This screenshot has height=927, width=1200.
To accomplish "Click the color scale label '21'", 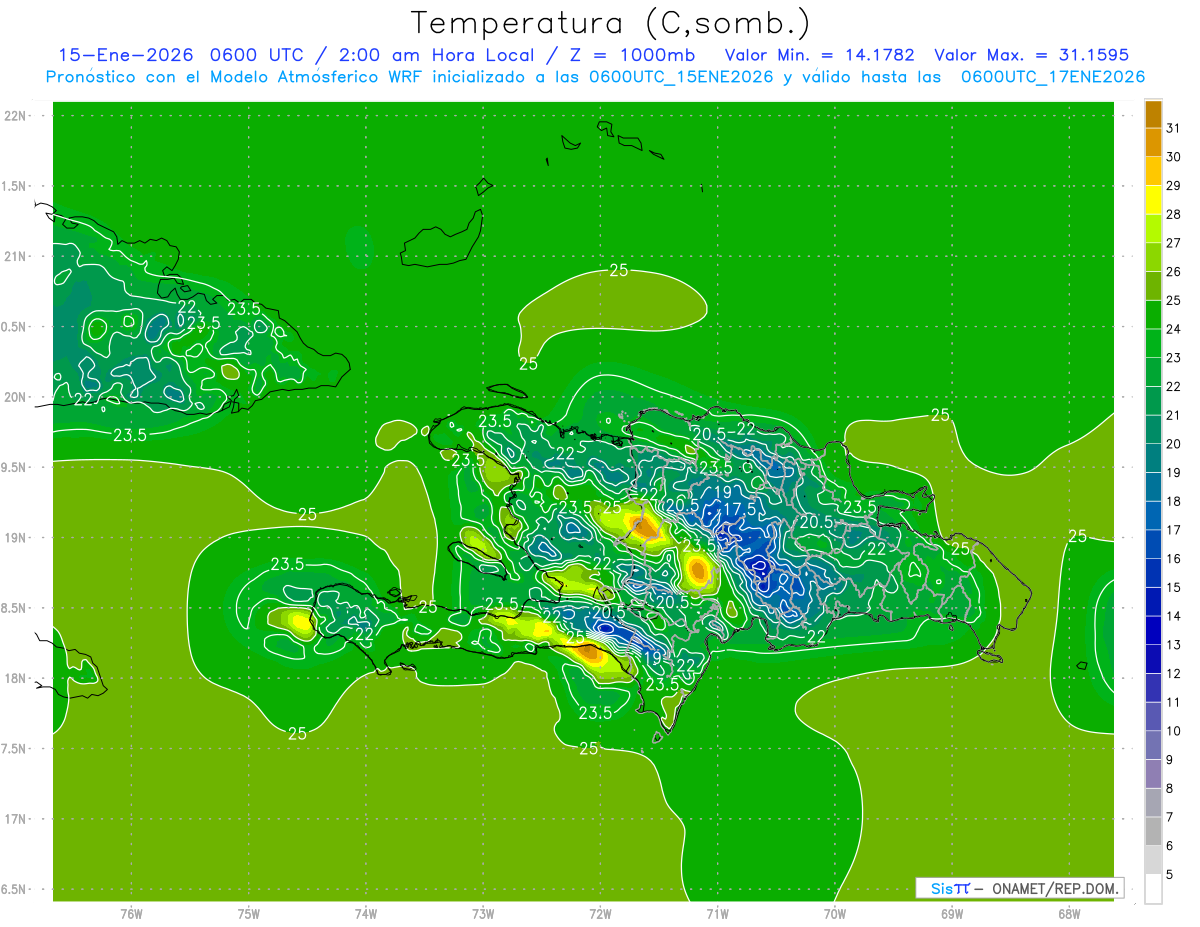I will point(1173,415).
